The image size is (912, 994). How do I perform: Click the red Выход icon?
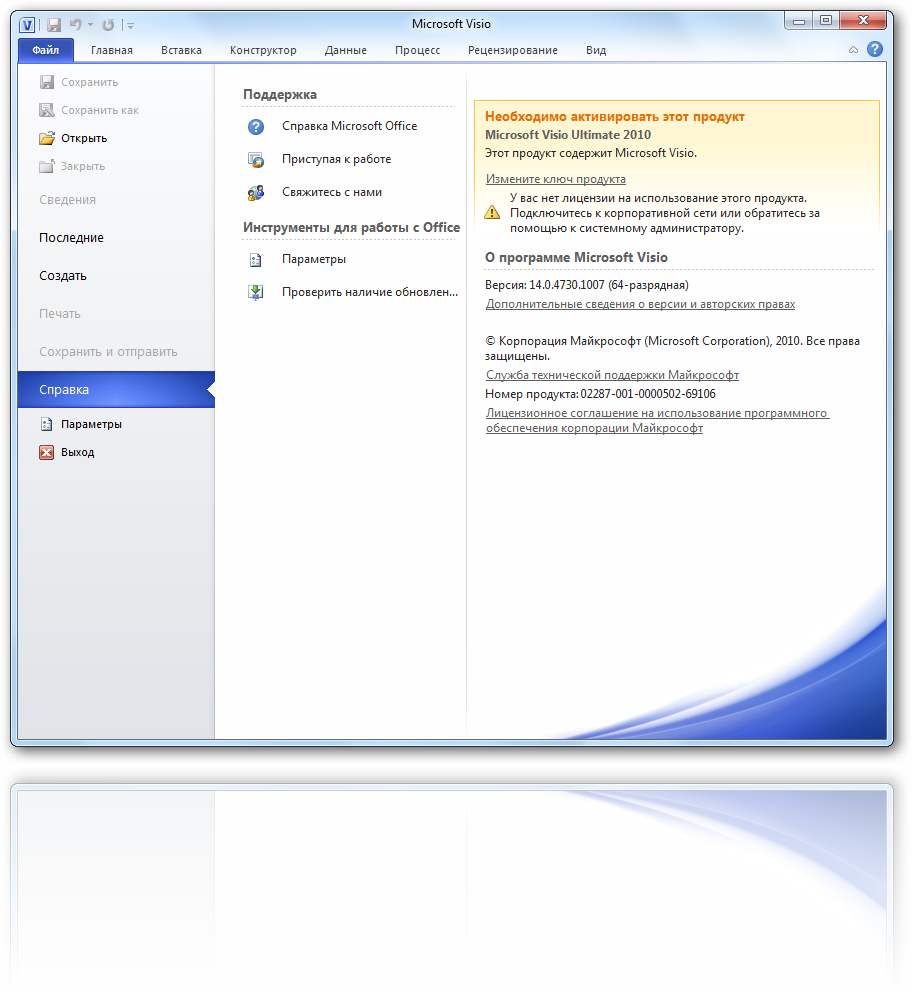click(x=47, y=452)
